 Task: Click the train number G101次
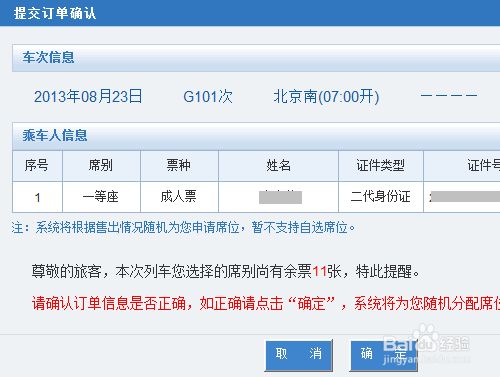point(208,97)
